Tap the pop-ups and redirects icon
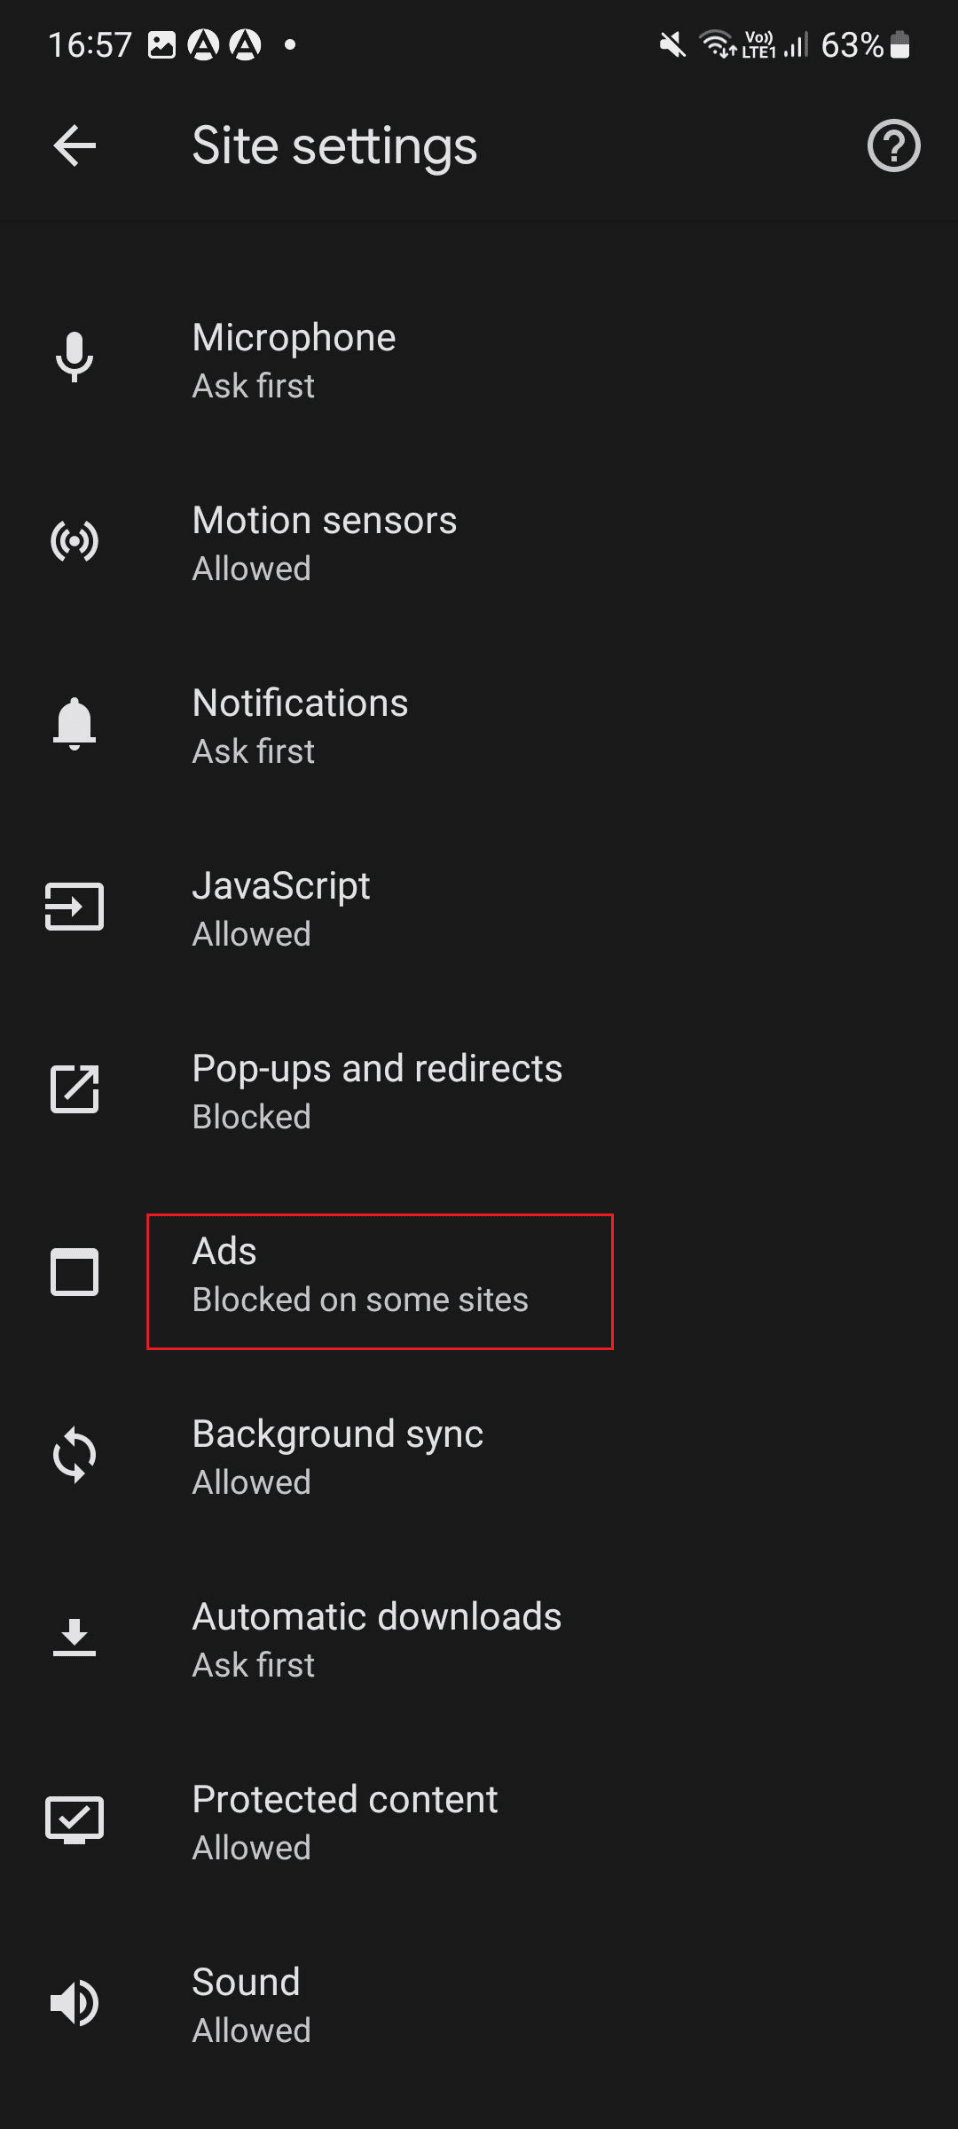 [74, 1089]
